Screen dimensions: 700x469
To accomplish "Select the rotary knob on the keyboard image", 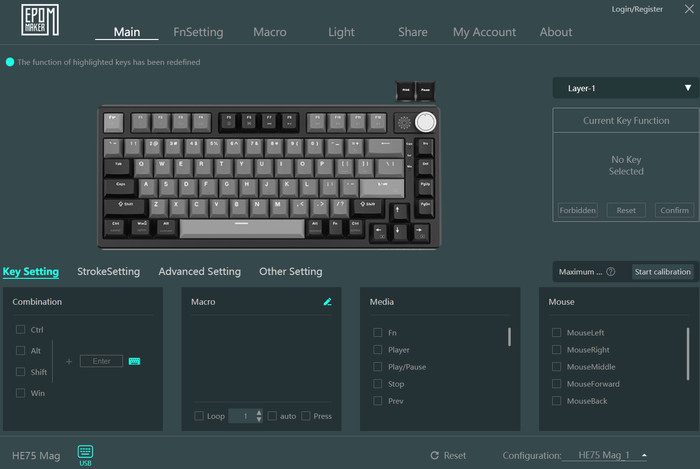I will [x=425, y=122].
